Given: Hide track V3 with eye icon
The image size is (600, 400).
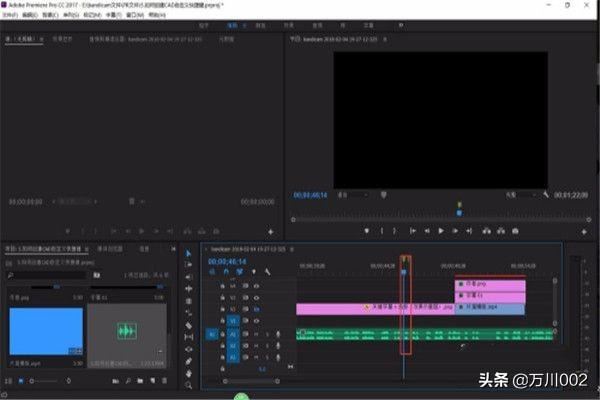Looking at the screenshot, I should tap(256, 297).
